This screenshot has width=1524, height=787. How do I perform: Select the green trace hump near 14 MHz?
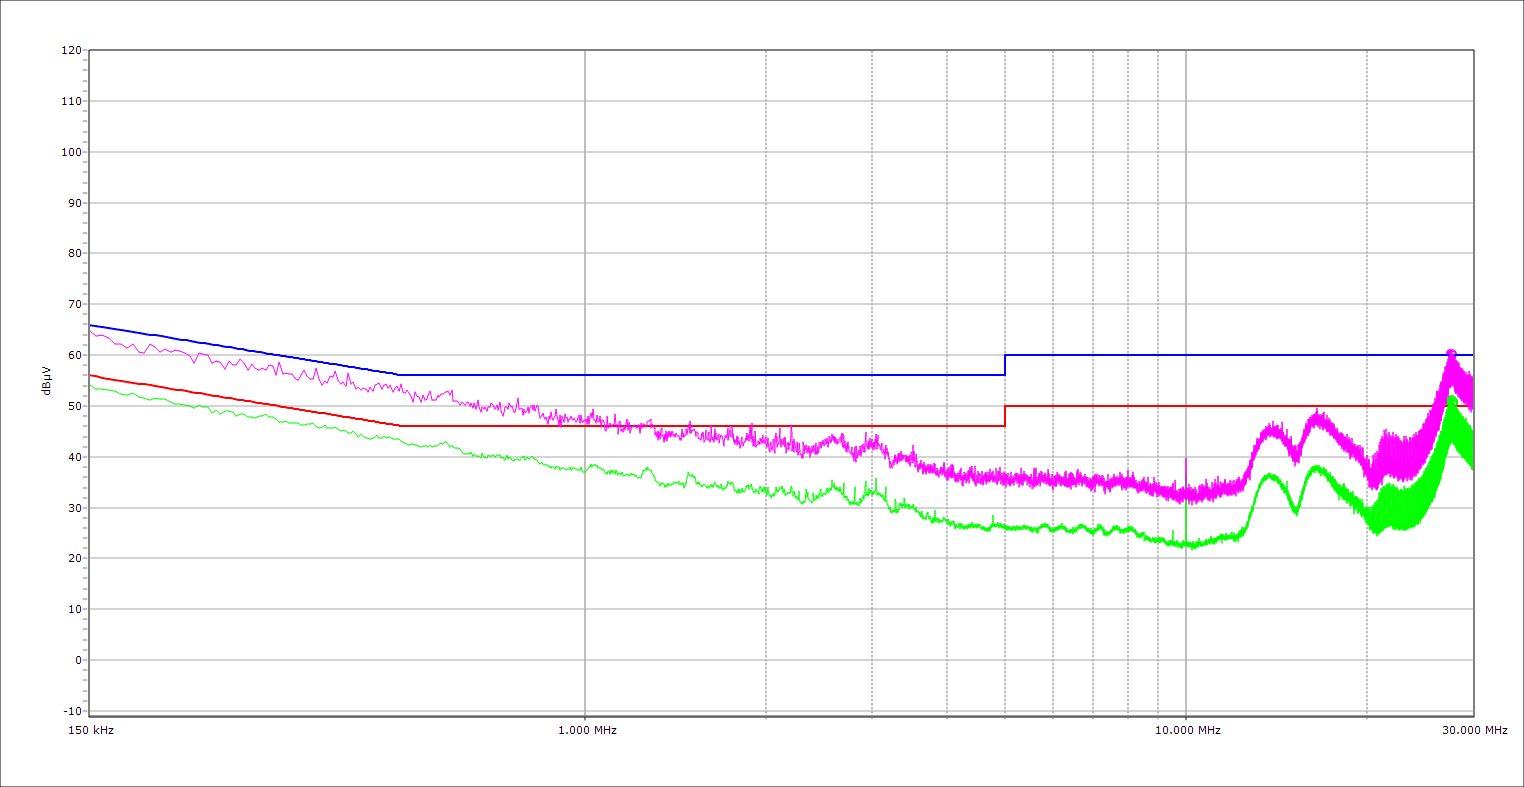pos(1269,476)
